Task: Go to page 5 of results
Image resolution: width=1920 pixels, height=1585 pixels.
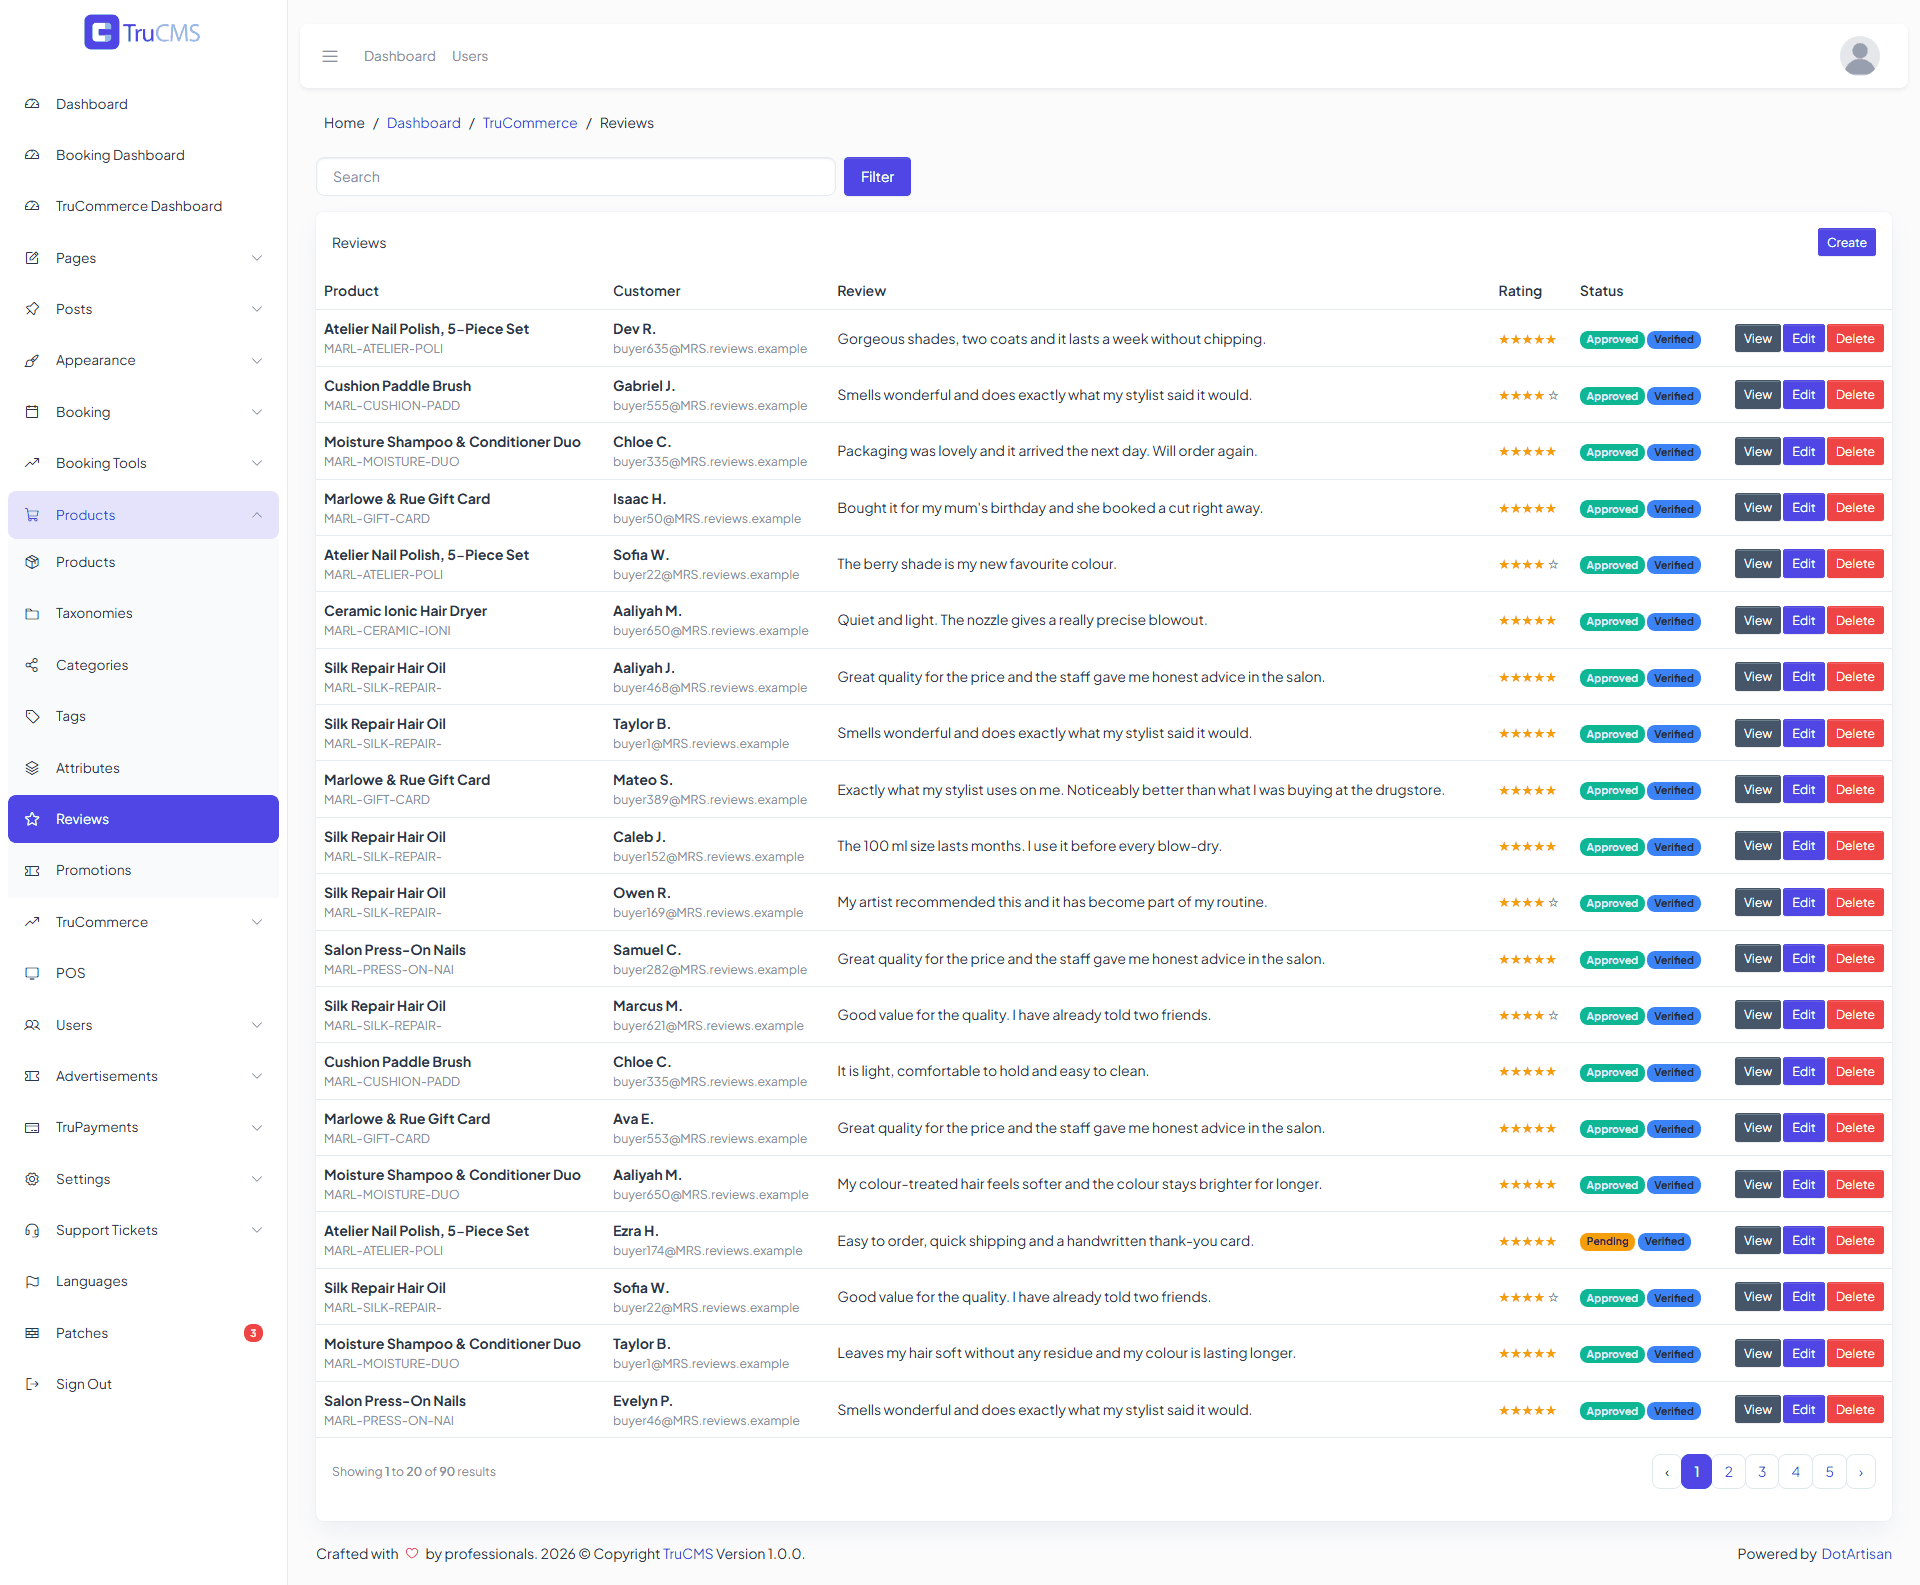Action: [1829, 1472]
